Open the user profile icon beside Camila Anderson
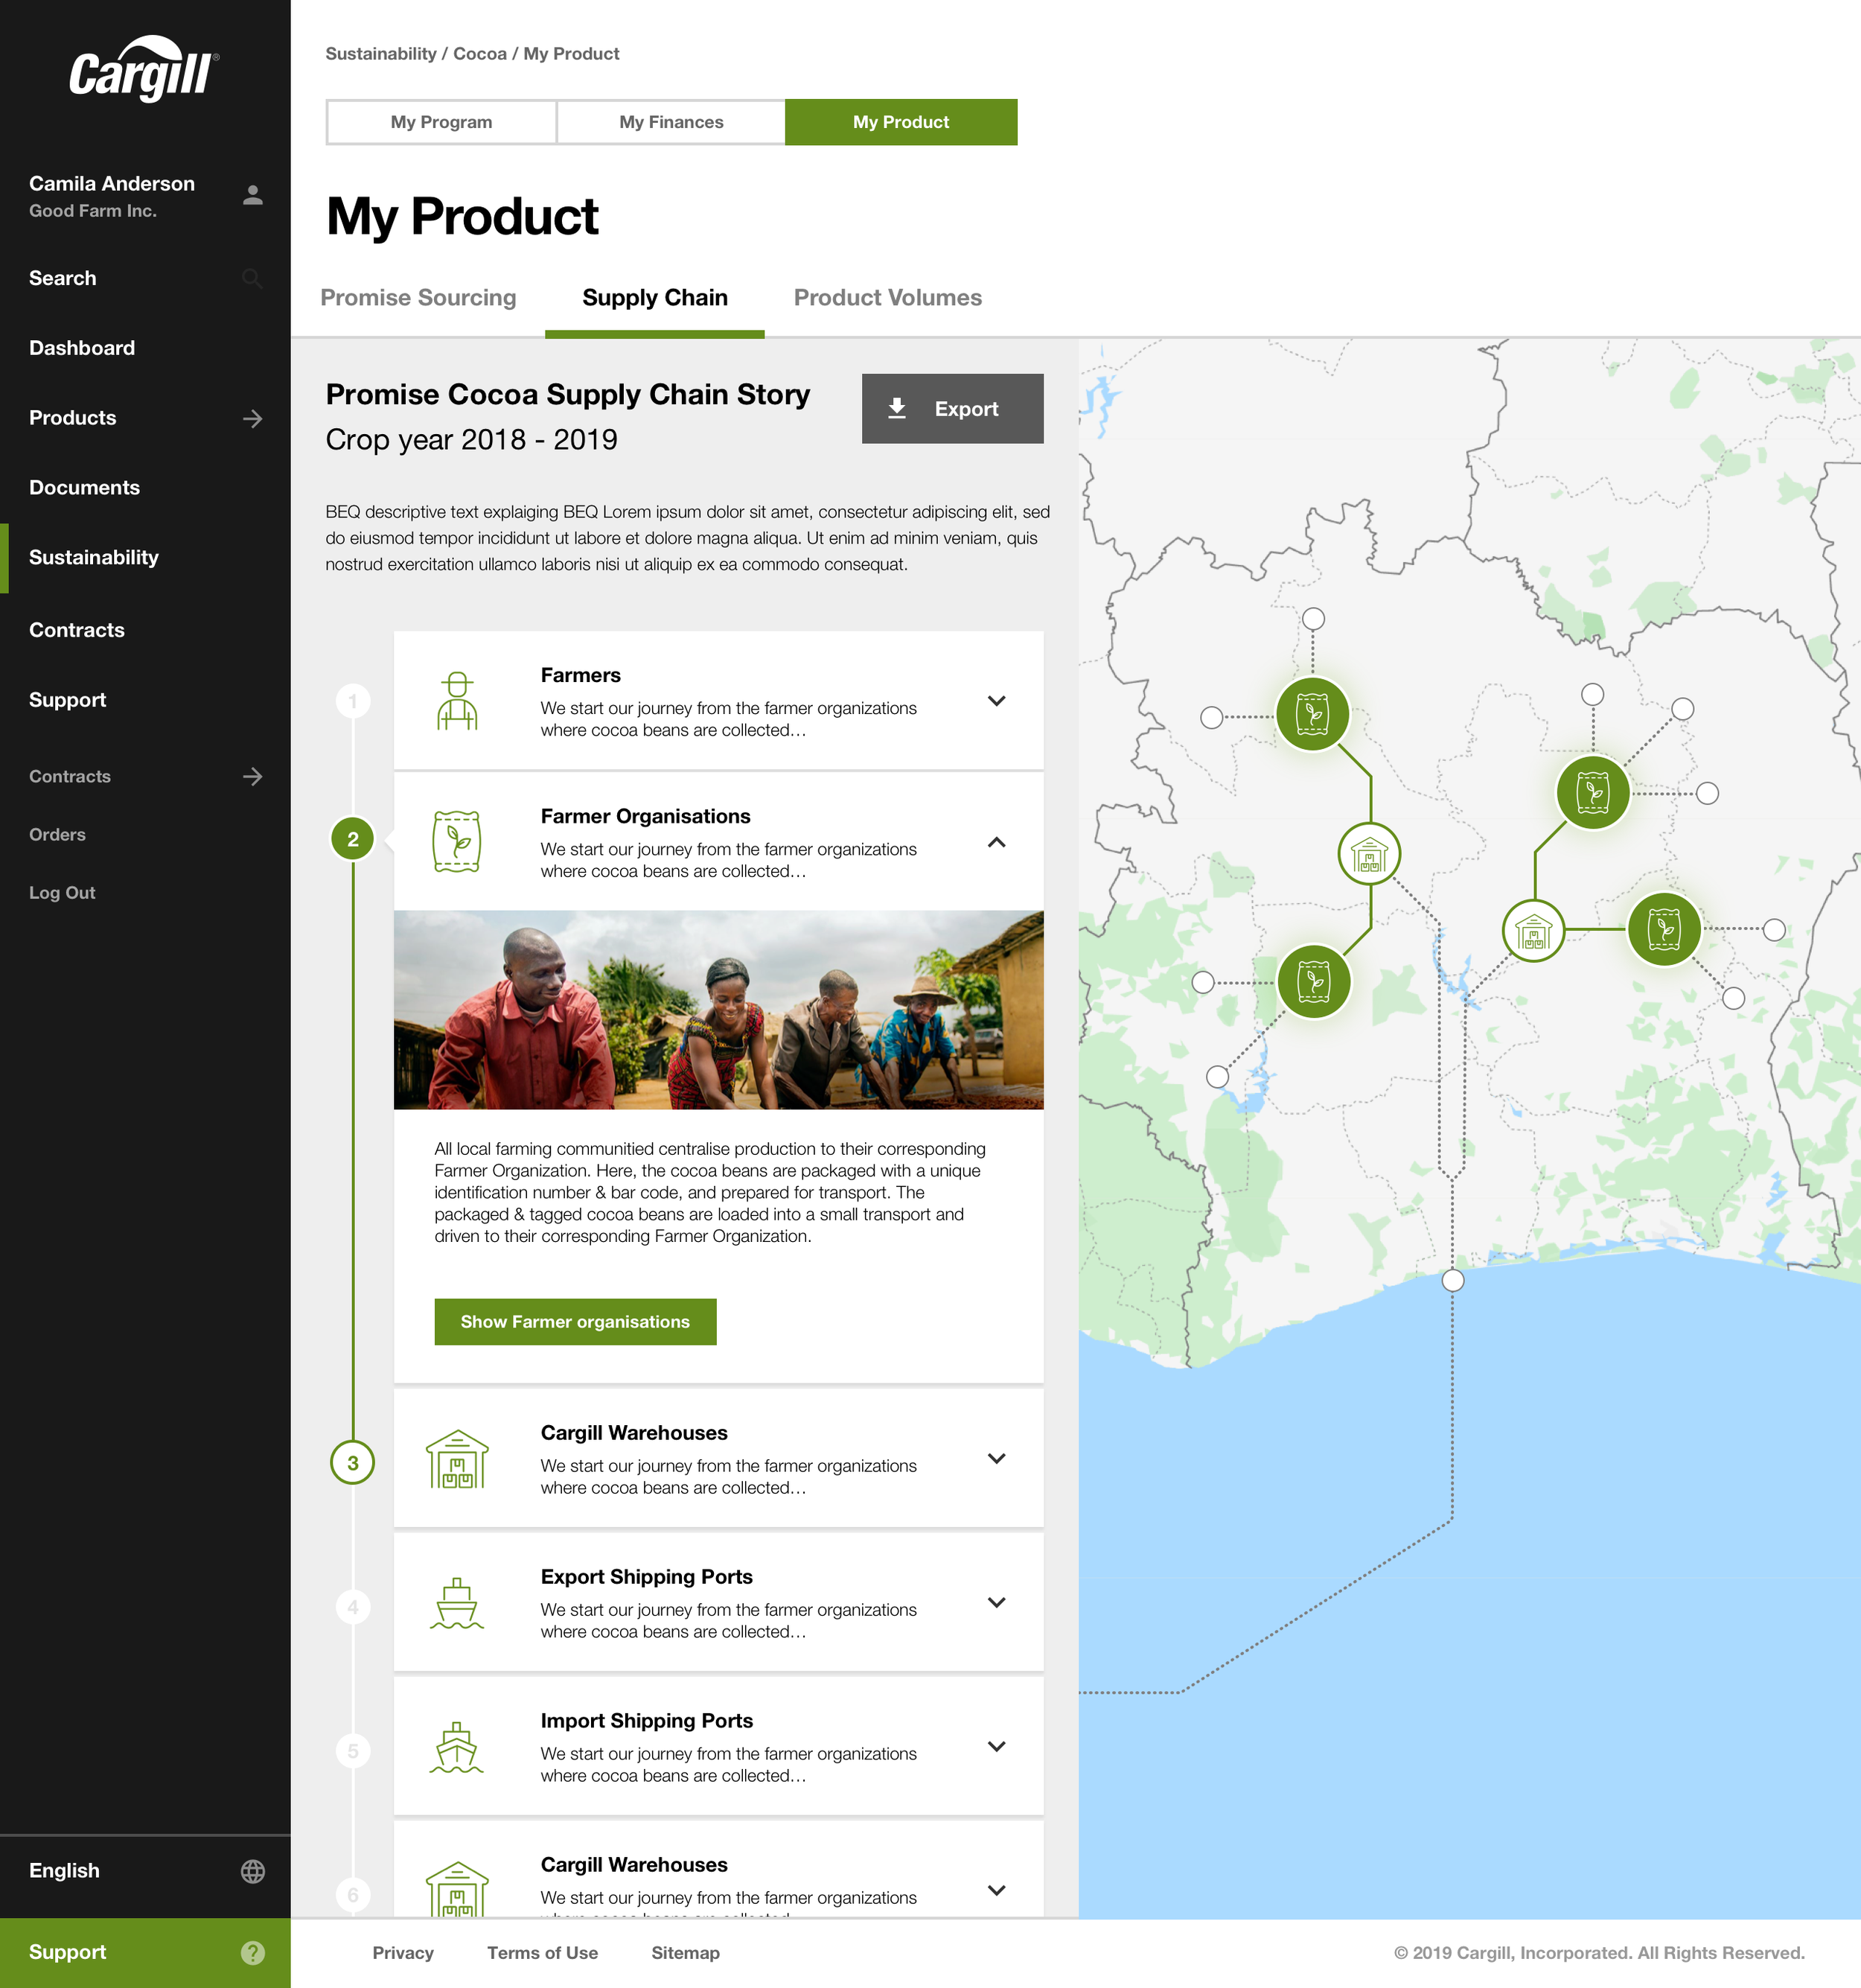Screen dimensions: 1861x1988 [x=253, y=195]
